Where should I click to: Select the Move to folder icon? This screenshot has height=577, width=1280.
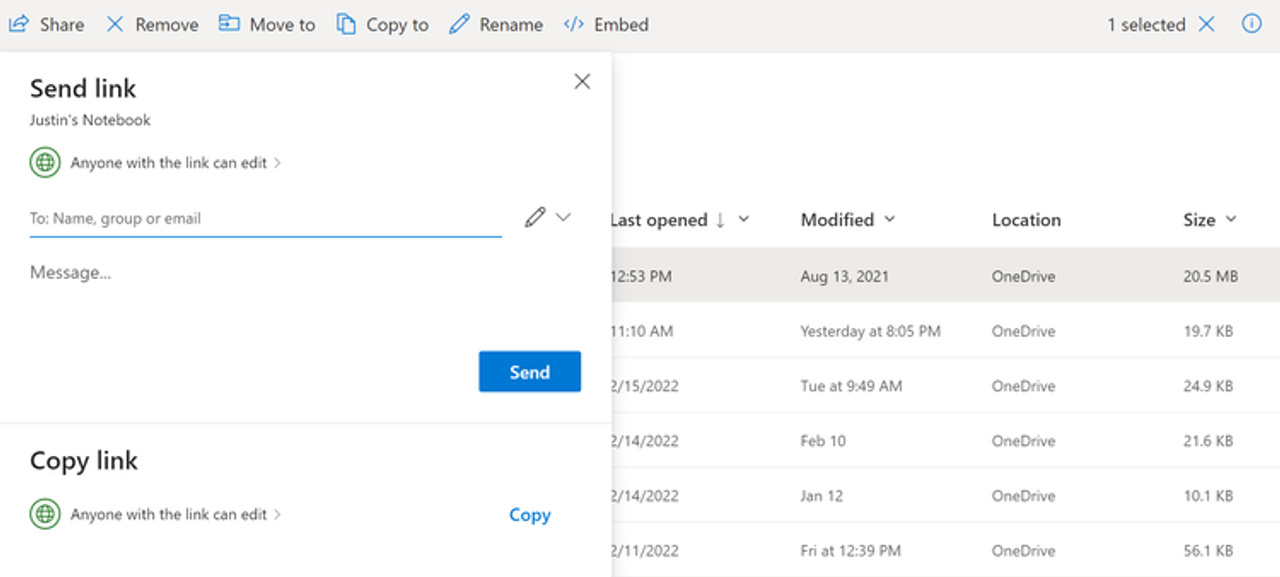coord(230,24)
